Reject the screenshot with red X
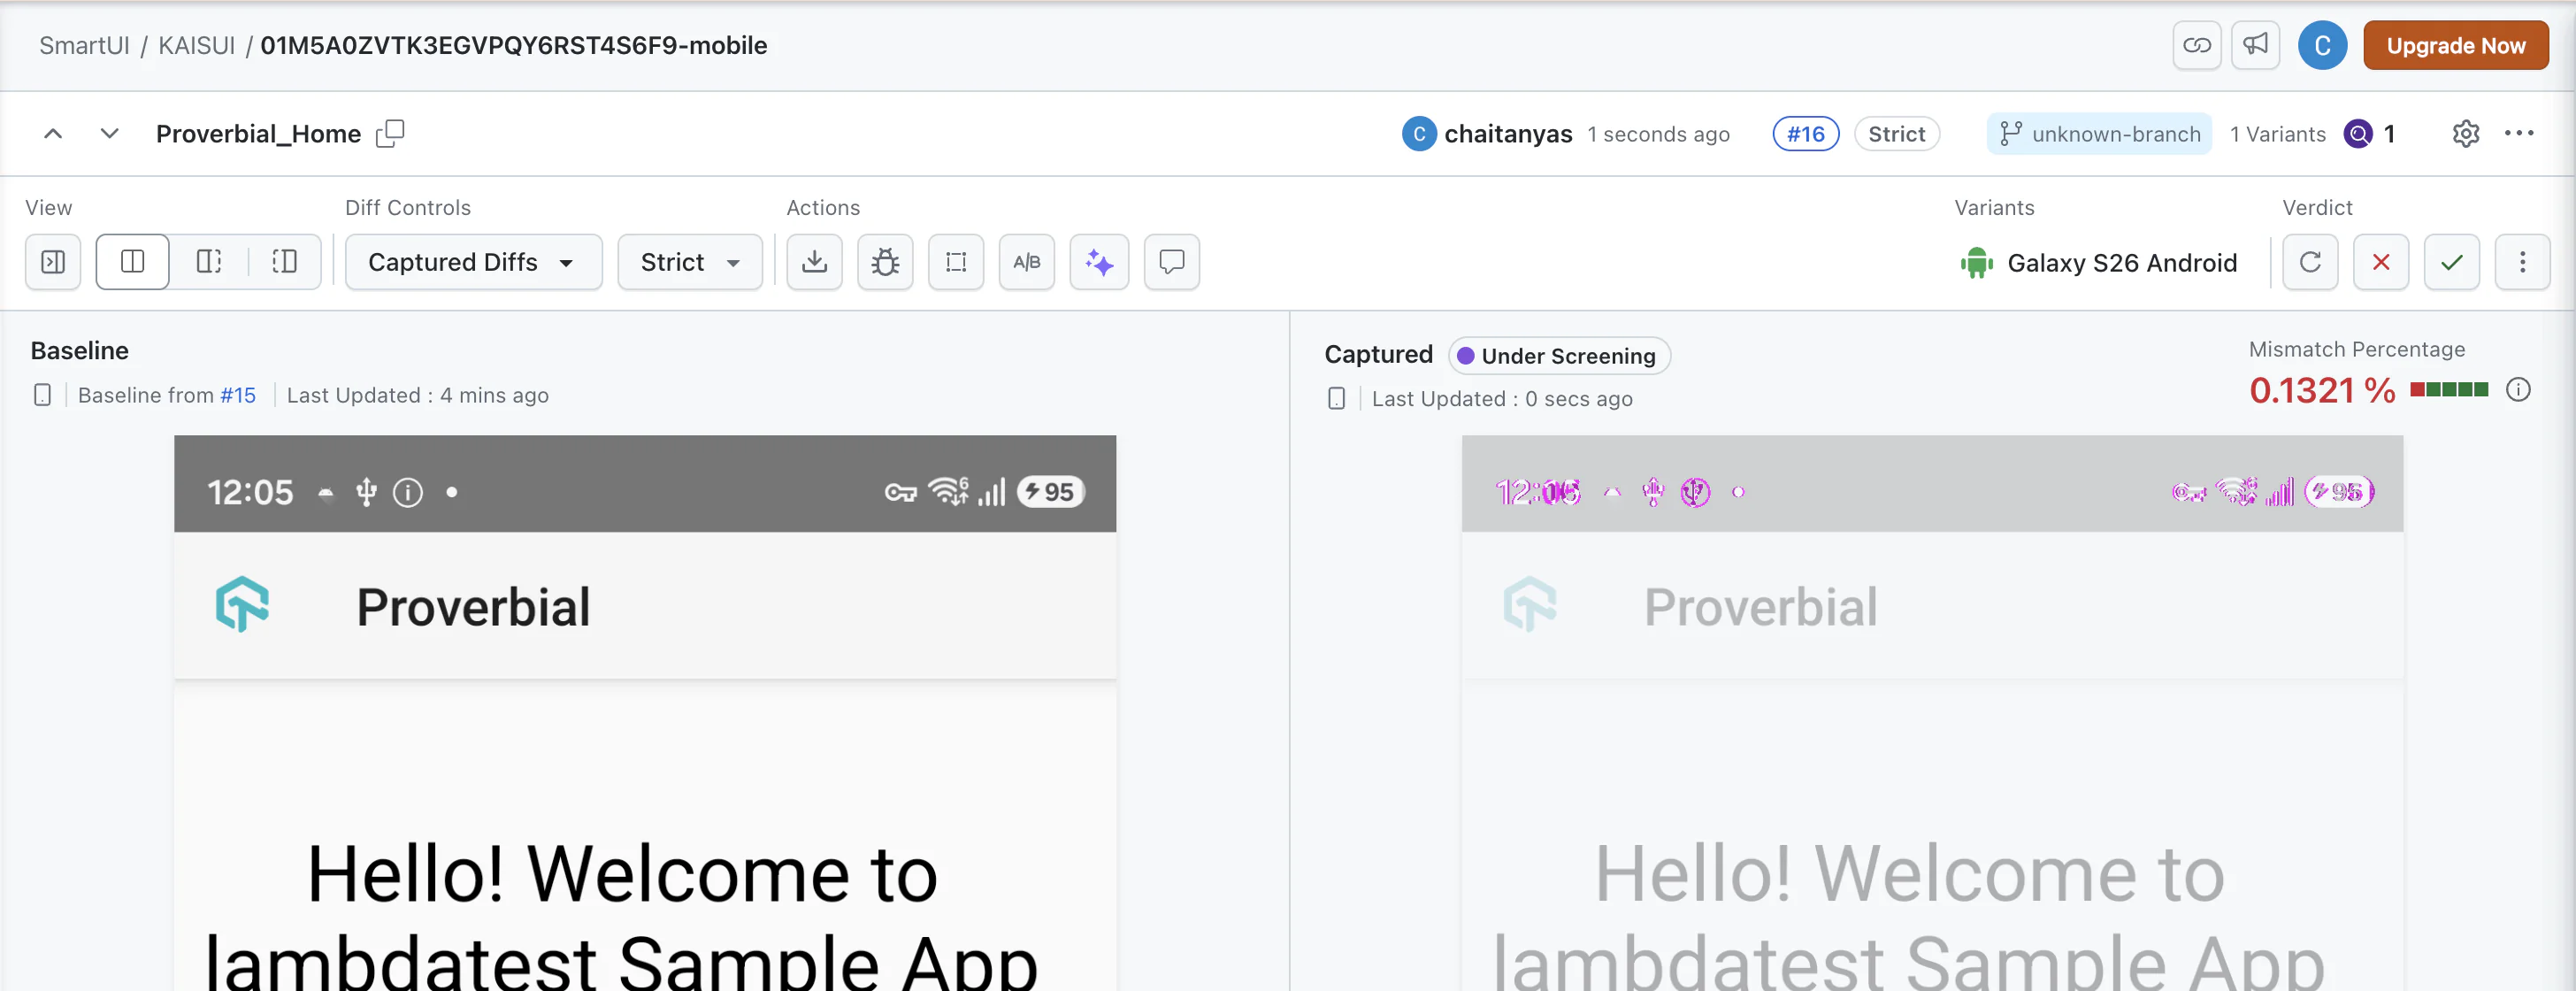This screenshot has width=2576, height=991. click(2381, 262)
